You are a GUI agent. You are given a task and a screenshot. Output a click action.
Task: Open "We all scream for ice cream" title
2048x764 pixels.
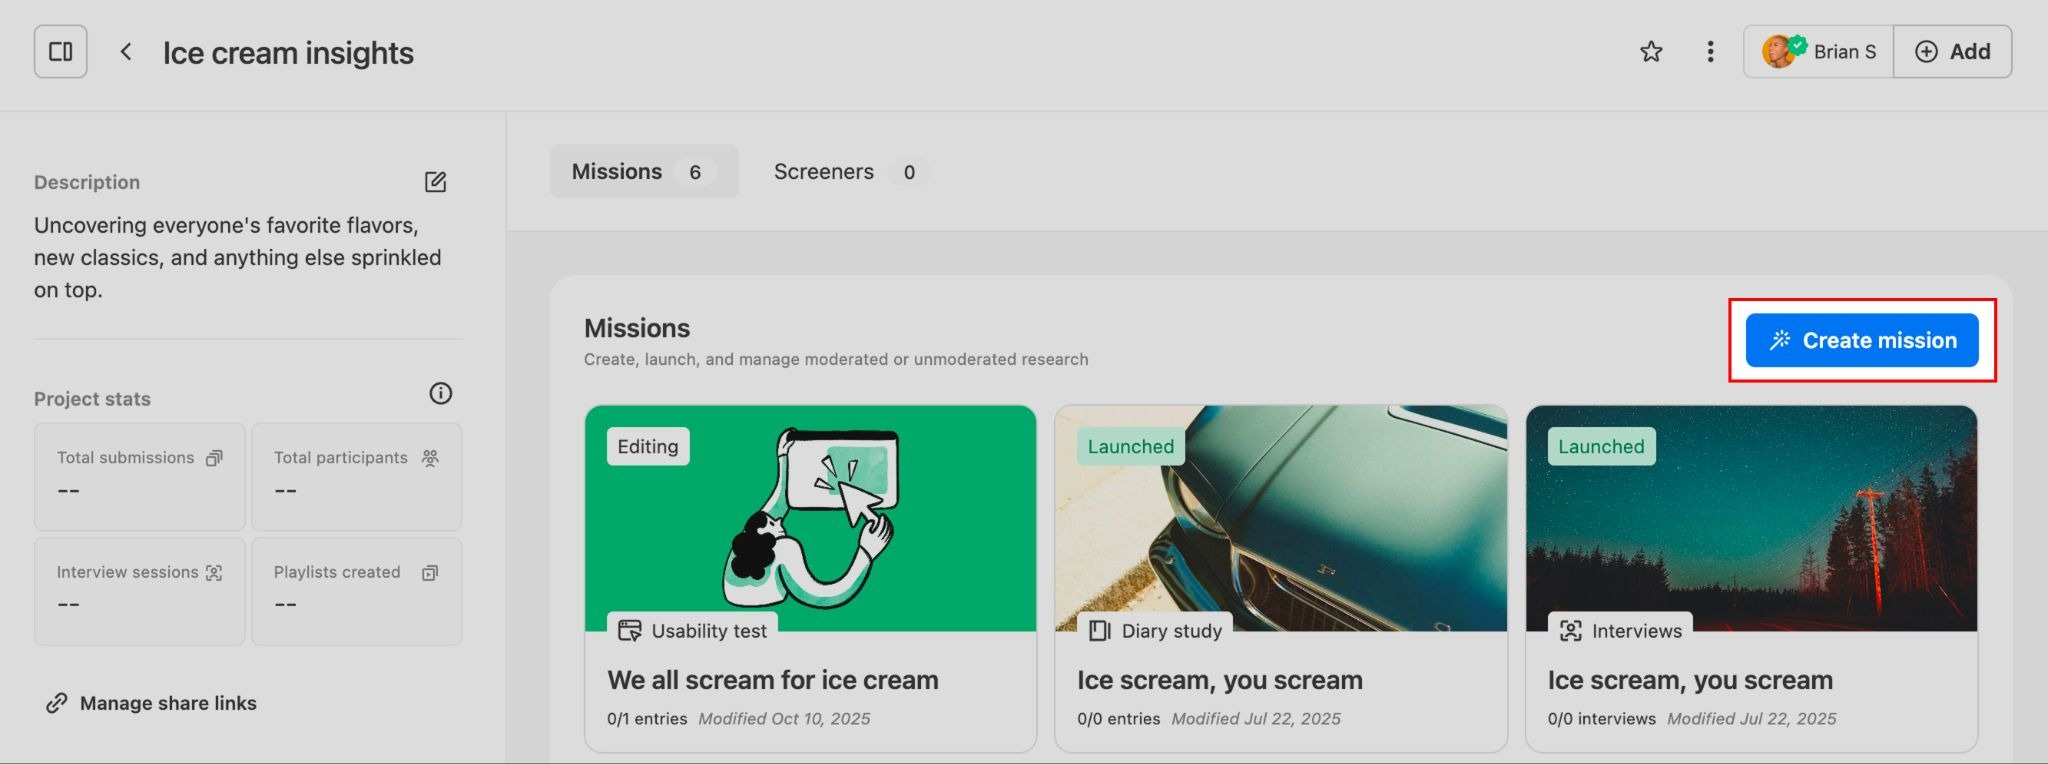tap(772, 680)
